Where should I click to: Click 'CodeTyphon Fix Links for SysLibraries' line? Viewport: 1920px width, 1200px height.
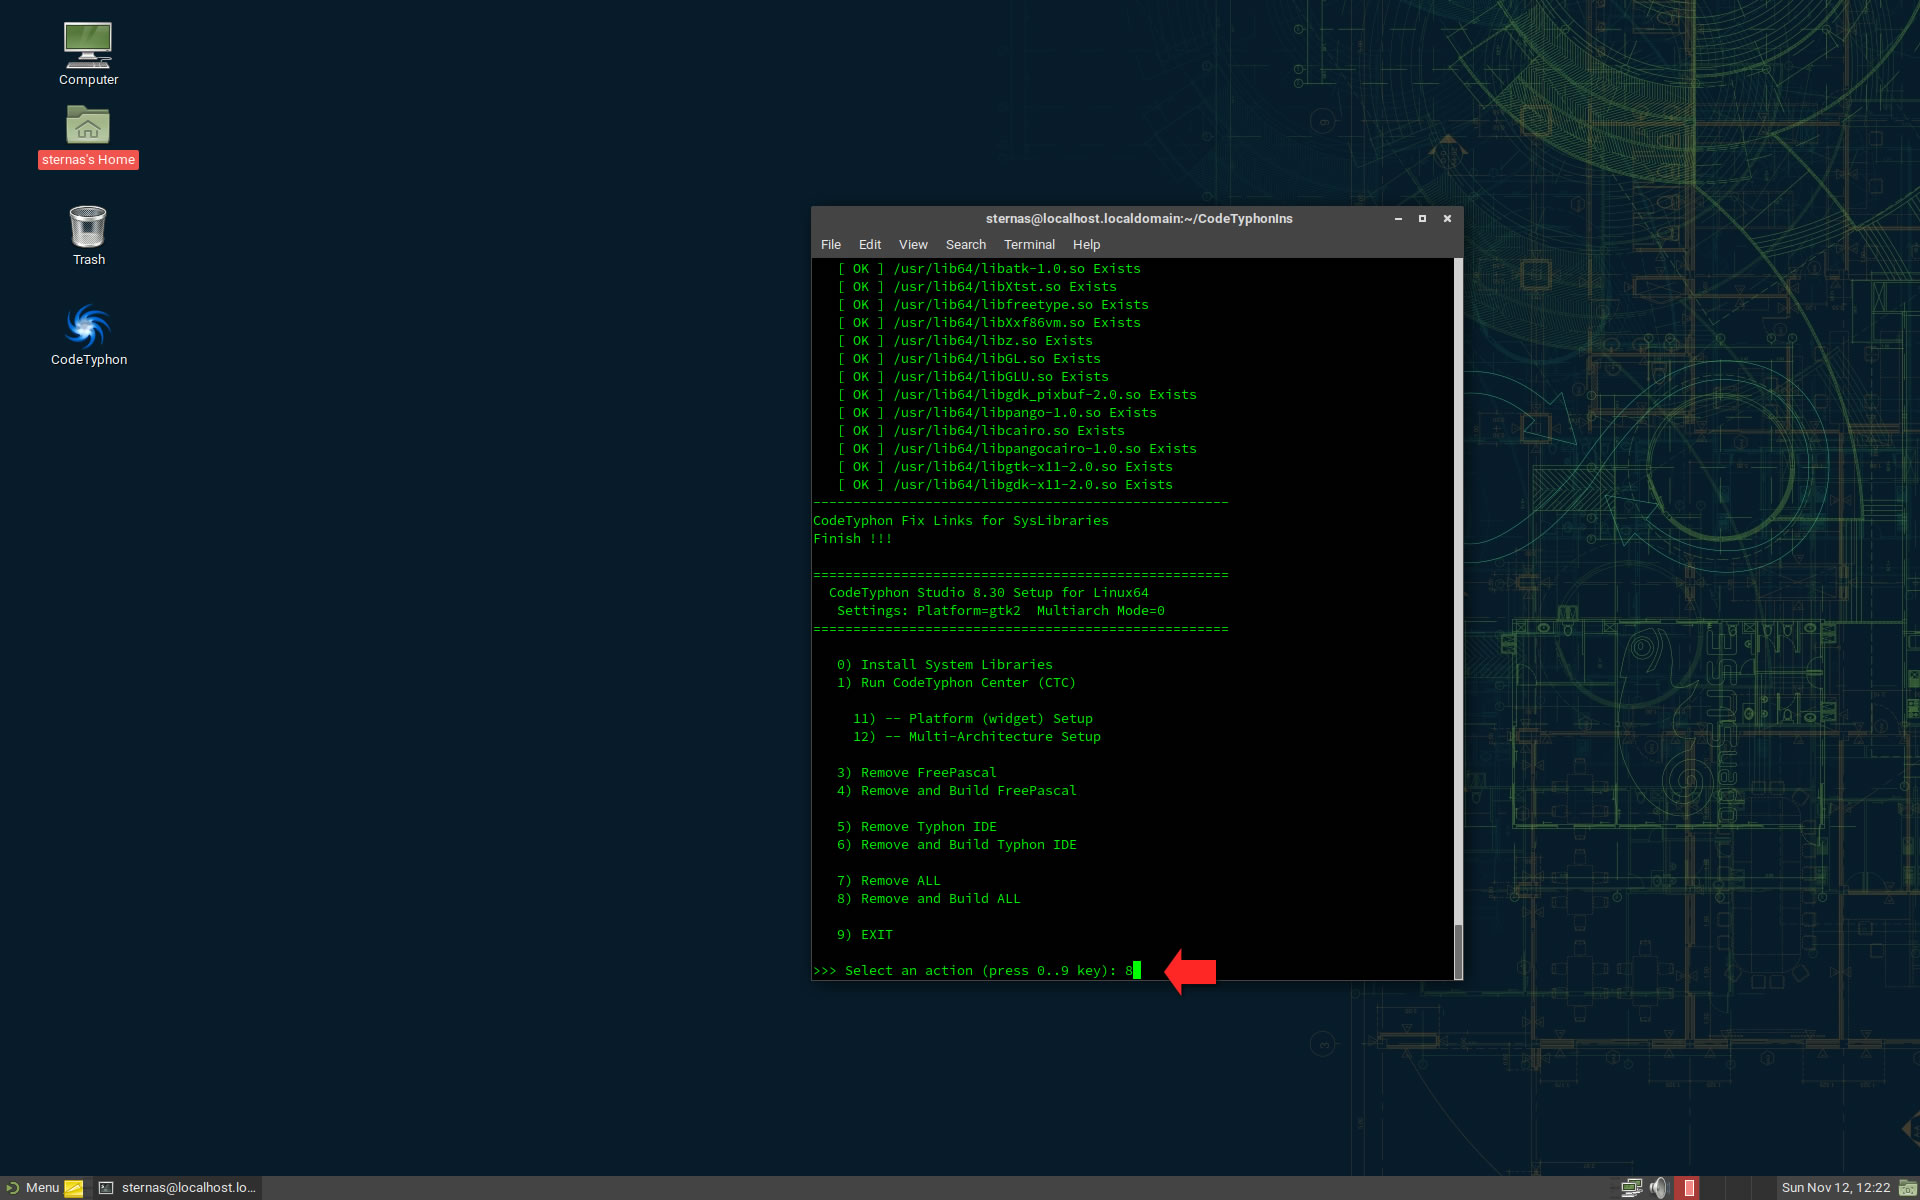(x=961, y=521)
